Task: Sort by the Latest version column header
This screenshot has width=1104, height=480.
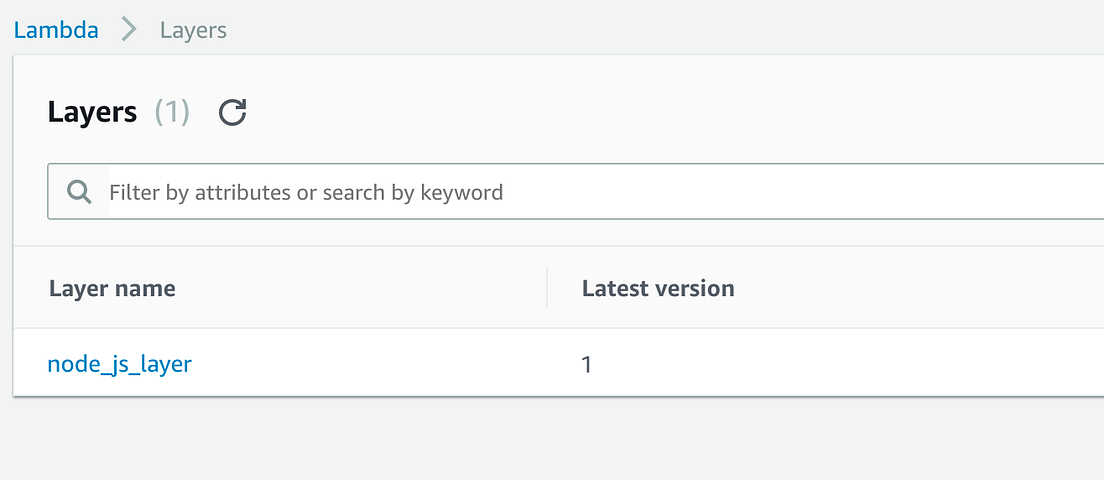Action: pyautogui.click(x=658, y=288)
